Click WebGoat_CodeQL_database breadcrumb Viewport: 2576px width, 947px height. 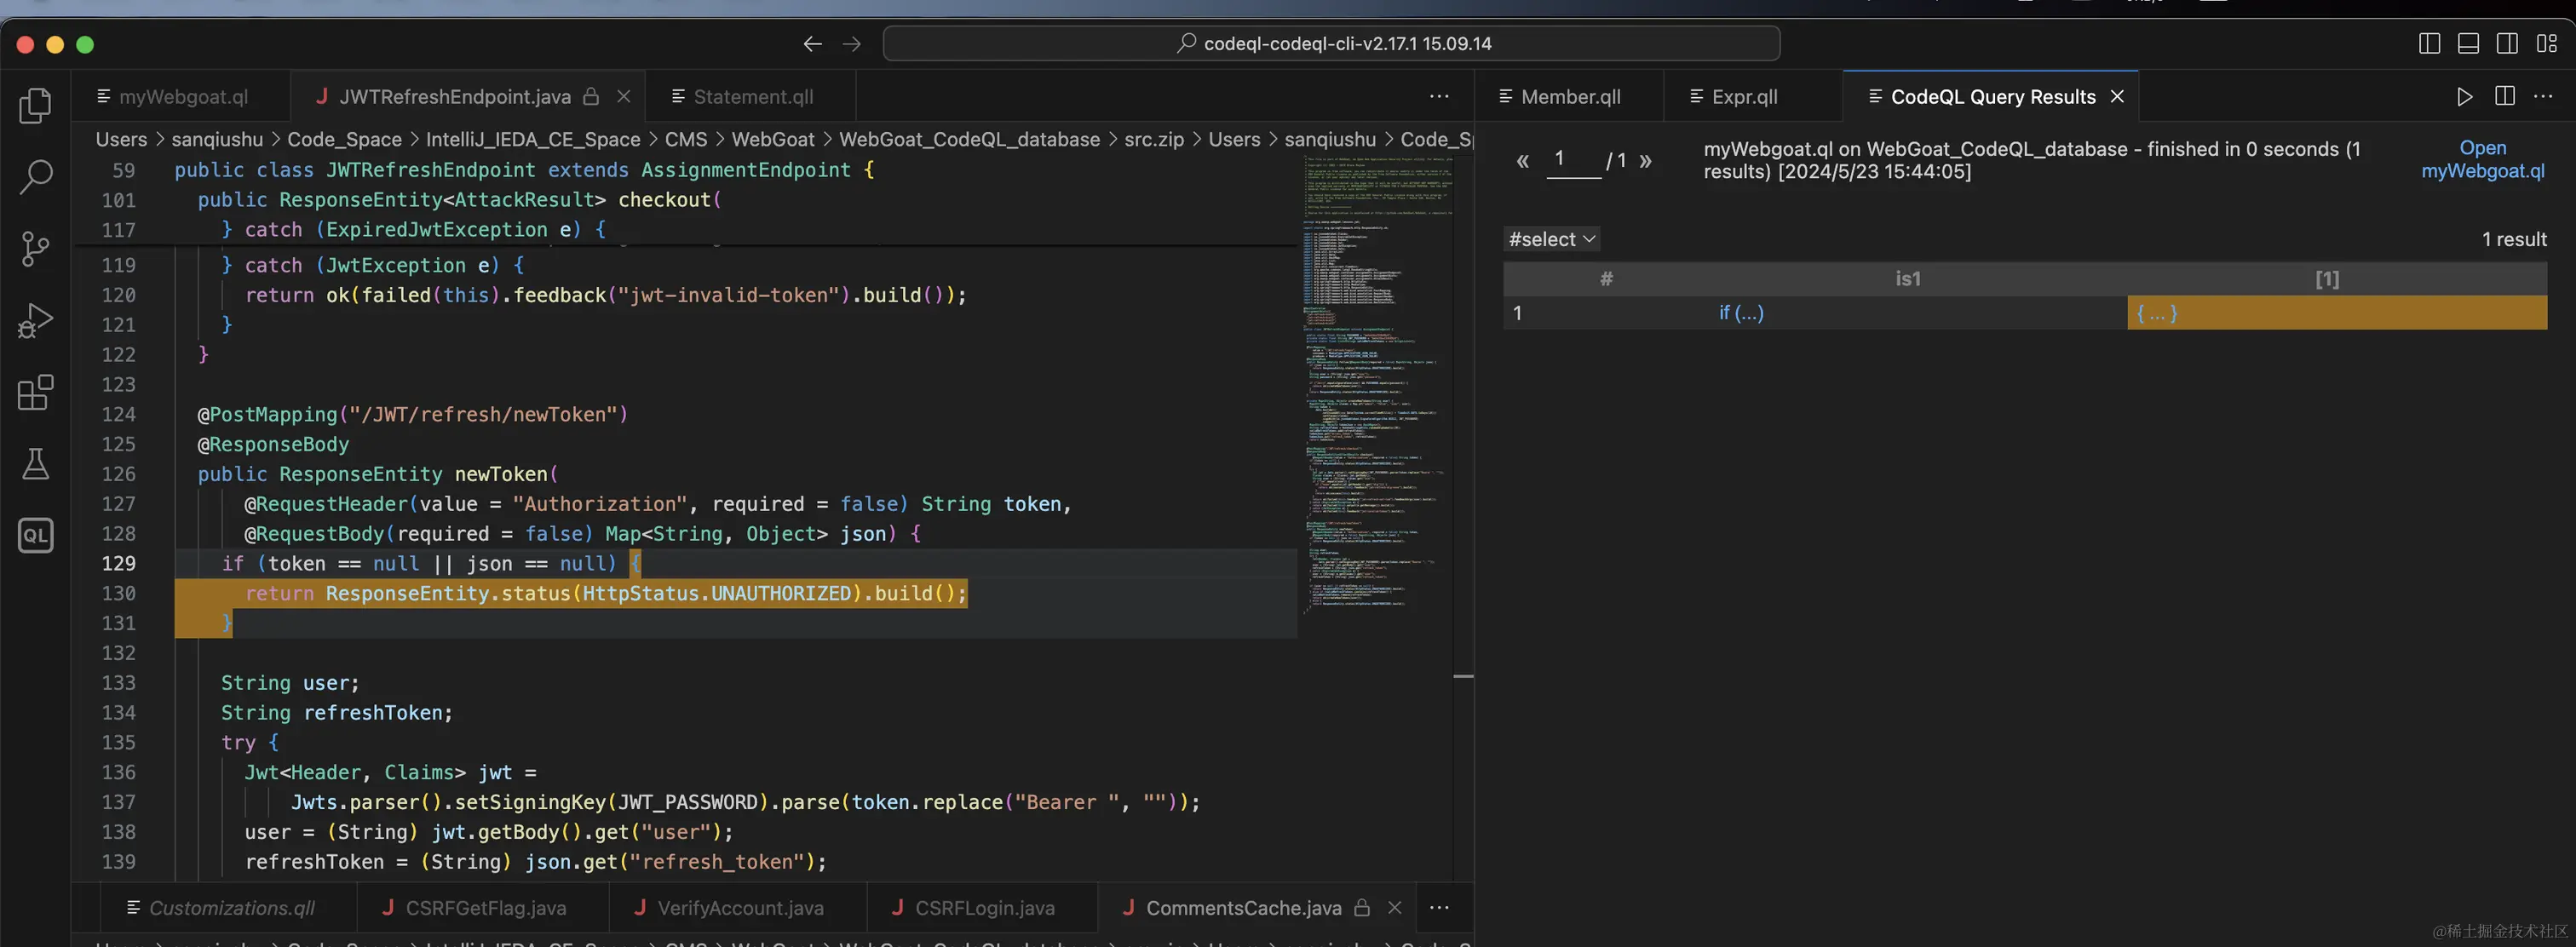tap(969, 140)
